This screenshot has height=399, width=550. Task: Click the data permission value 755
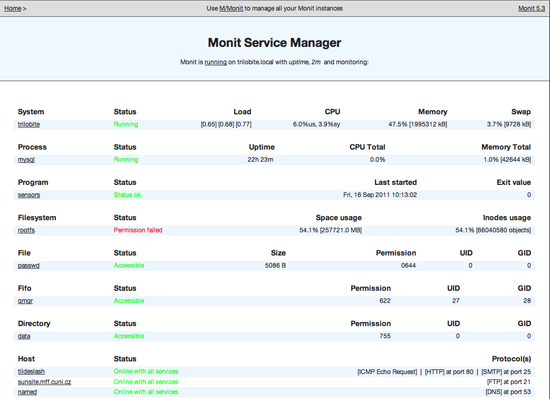pyautogui.click(x=385, y=336)
